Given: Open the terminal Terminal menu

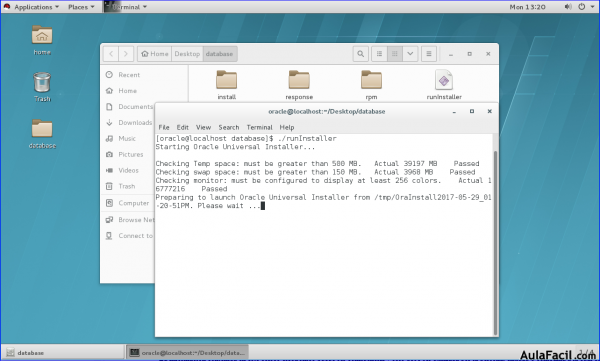Looking at the screenshot, I should coord(259,127).
